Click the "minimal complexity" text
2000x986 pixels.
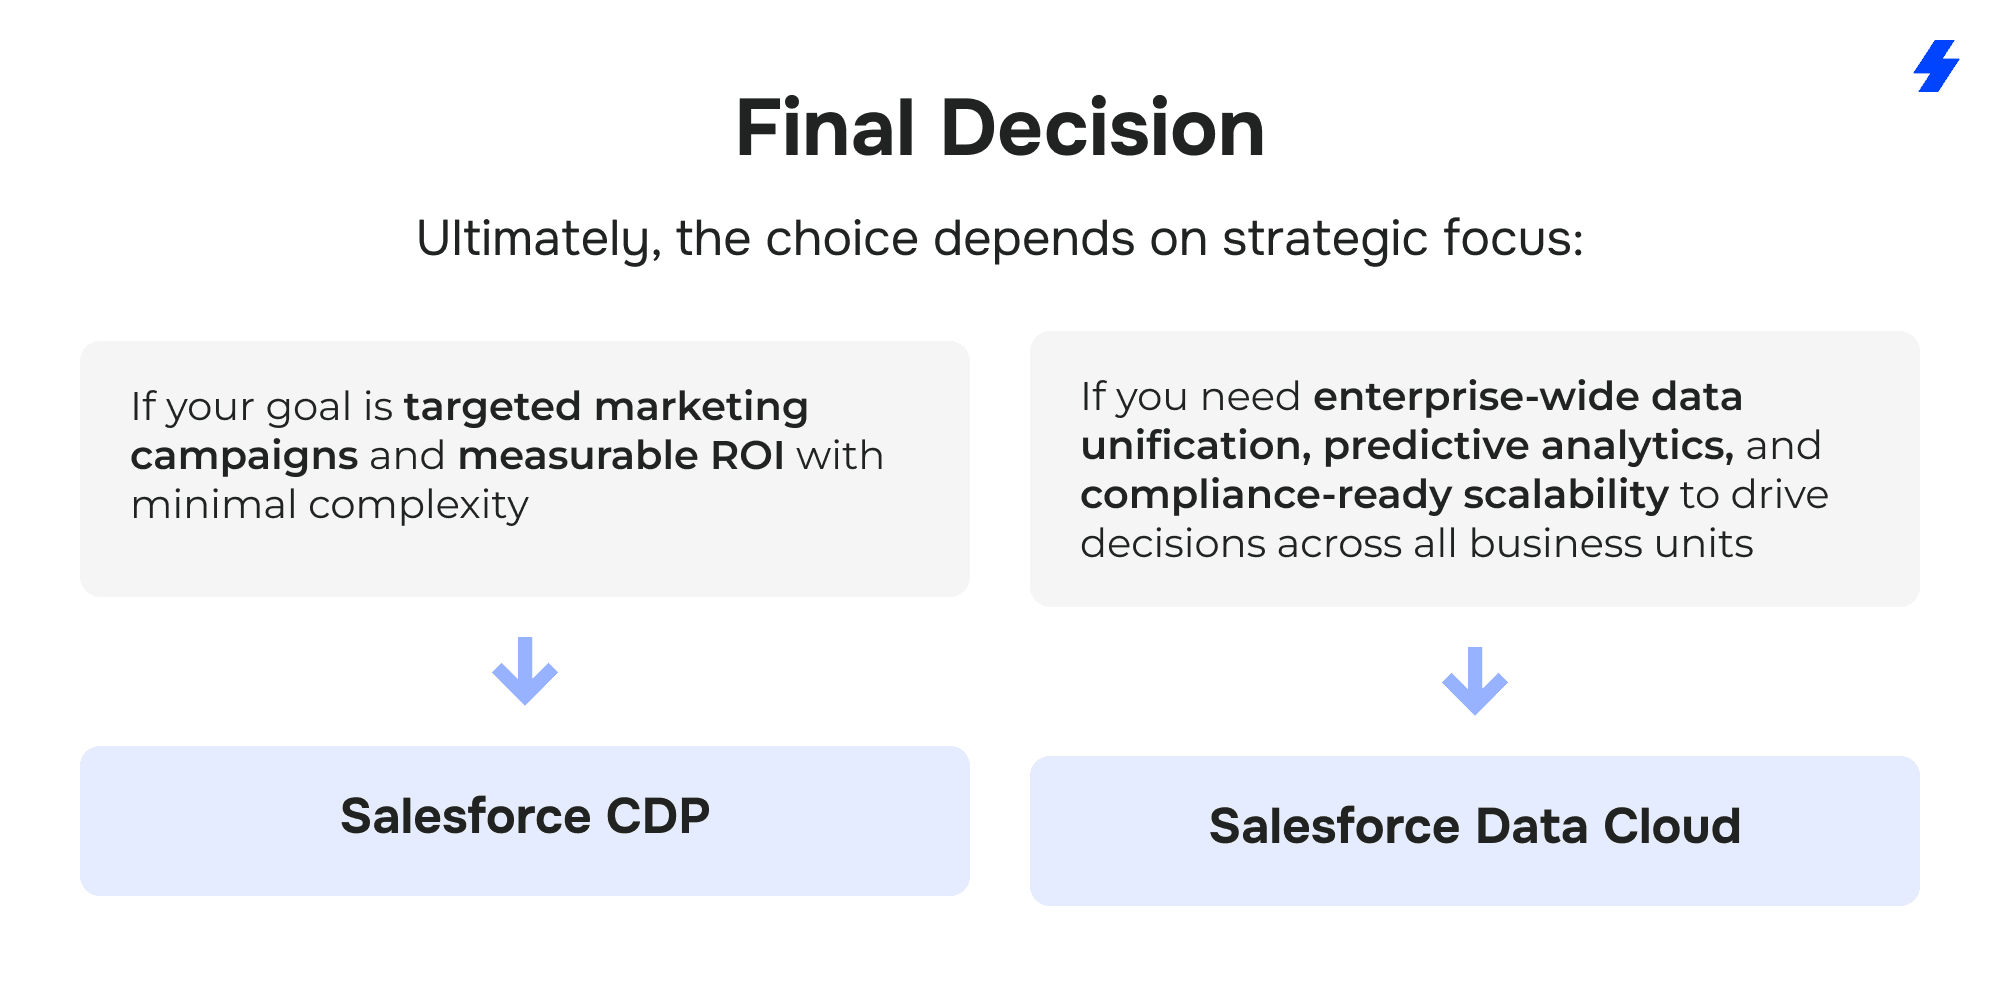pos(329,505)
